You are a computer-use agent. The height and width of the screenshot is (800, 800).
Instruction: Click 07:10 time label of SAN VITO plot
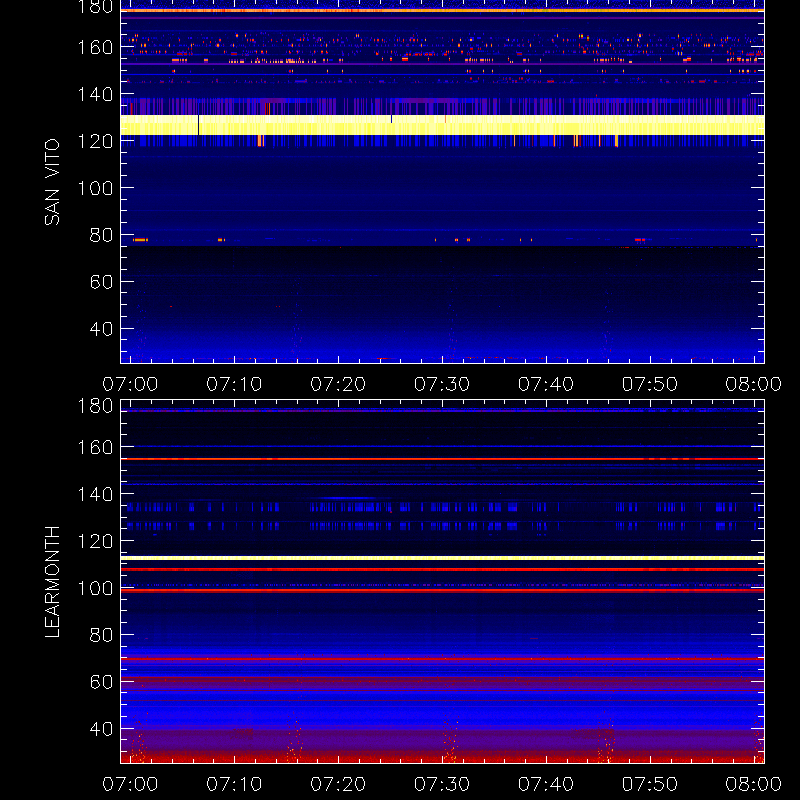pos(234,384)
